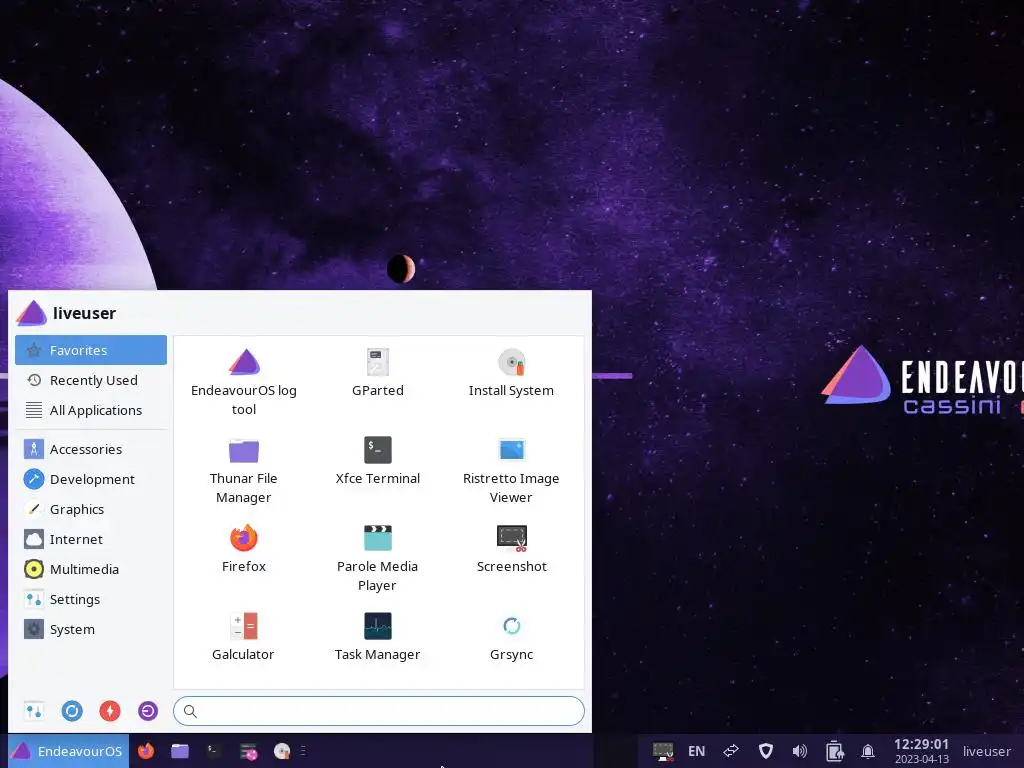The width and height of the screenshot is (1024, 768).
Task: Click the panel launcher with pink badge
Action: (x=248, y=752)
